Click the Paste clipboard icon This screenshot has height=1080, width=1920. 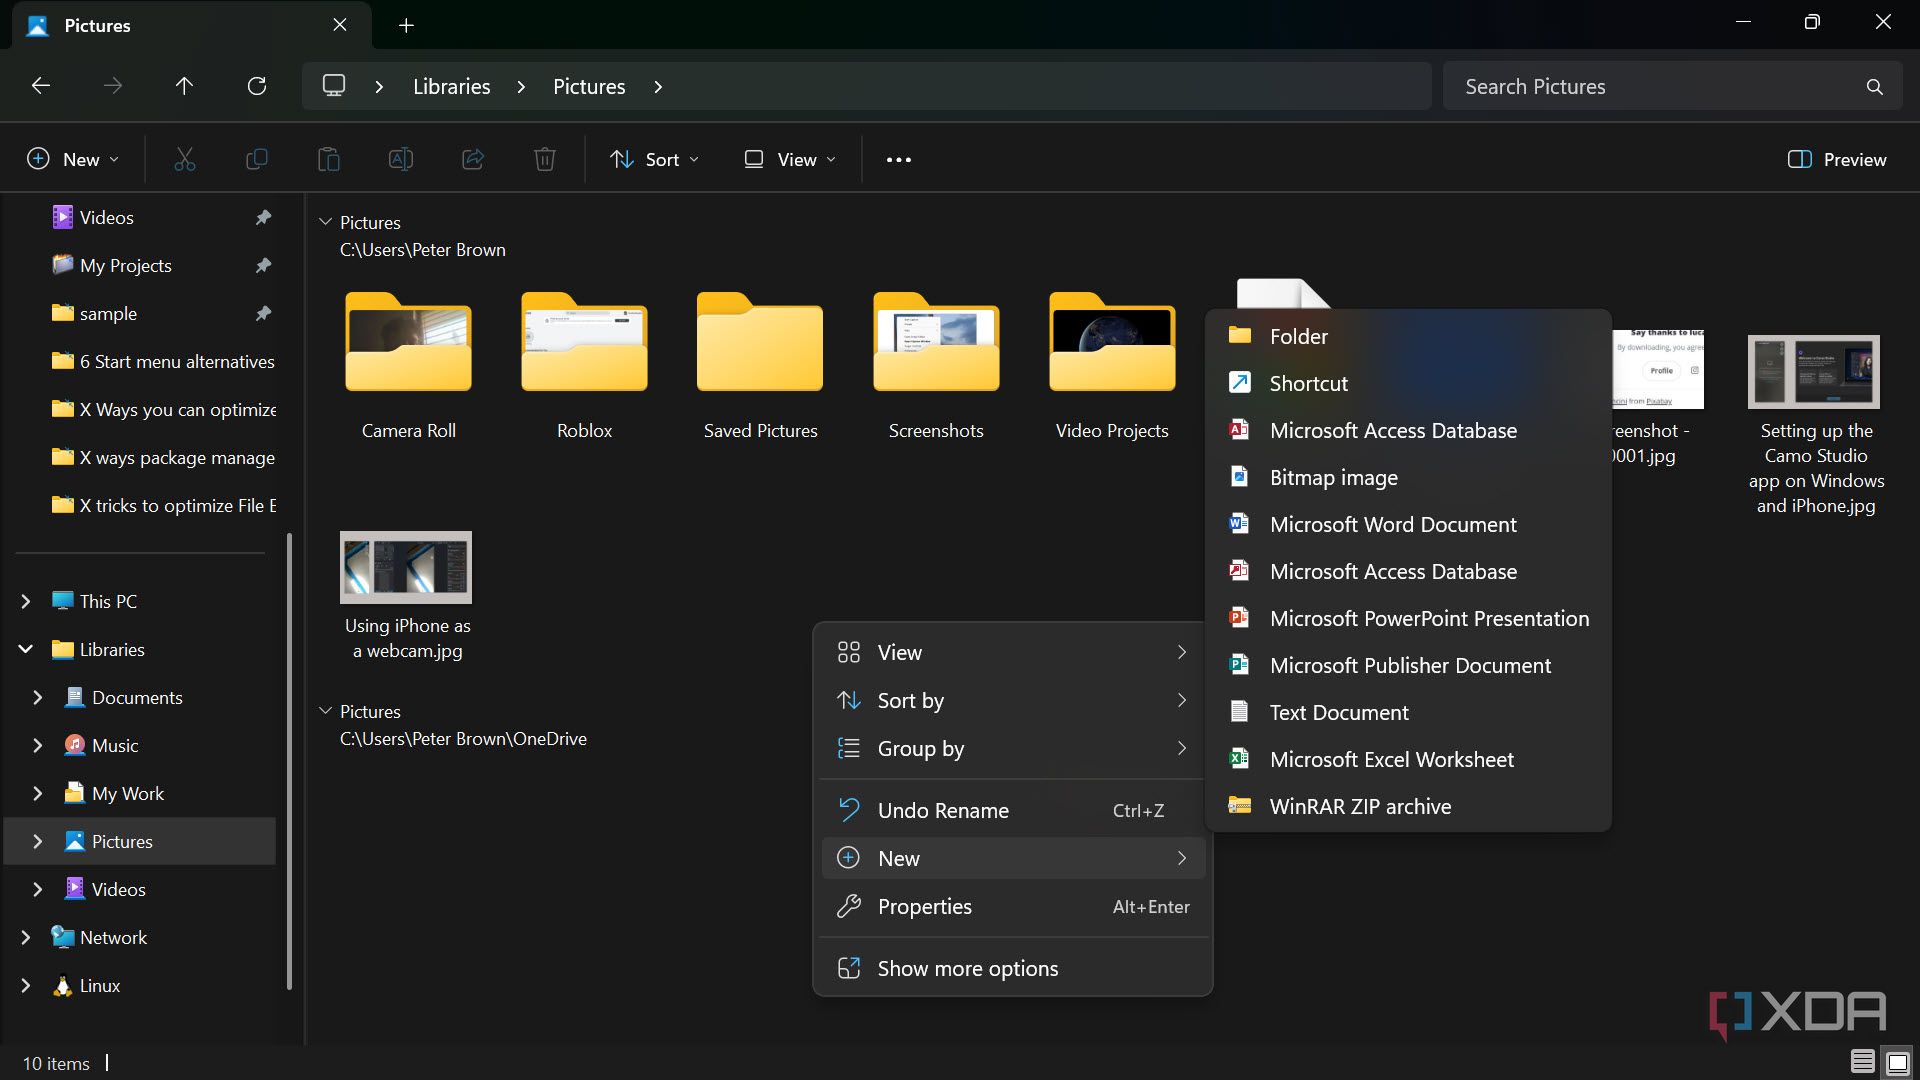coord(329,159)
